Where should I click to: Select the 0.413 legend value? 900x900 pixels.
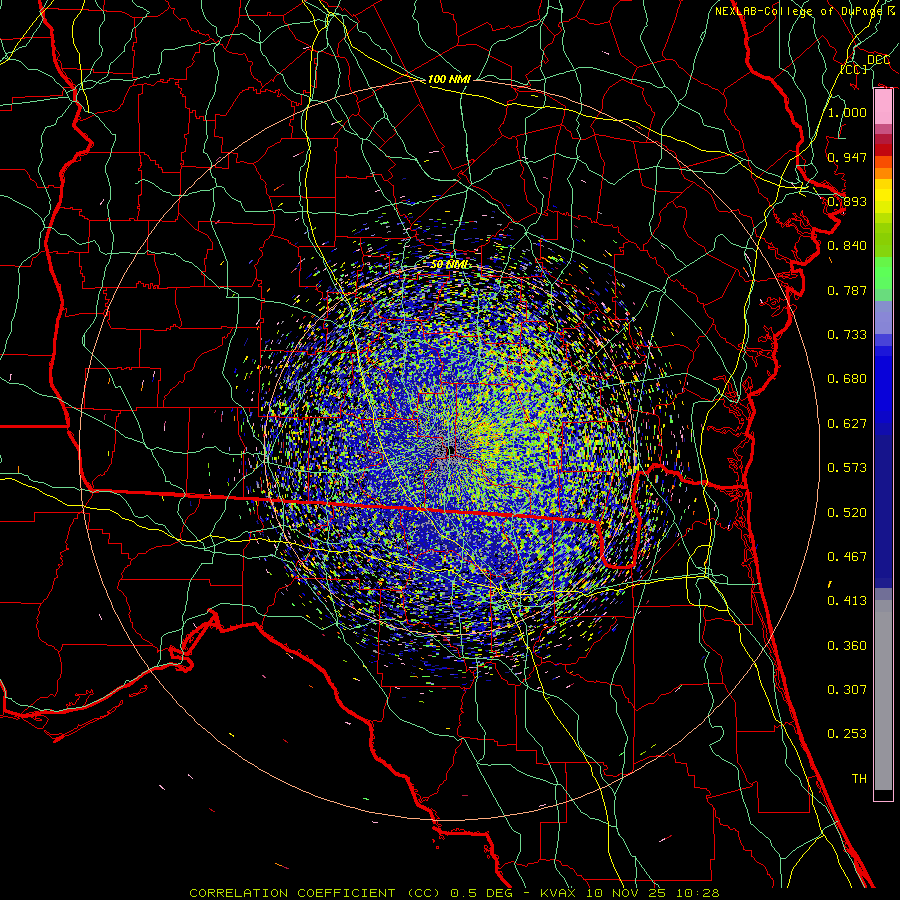[847, 601]
